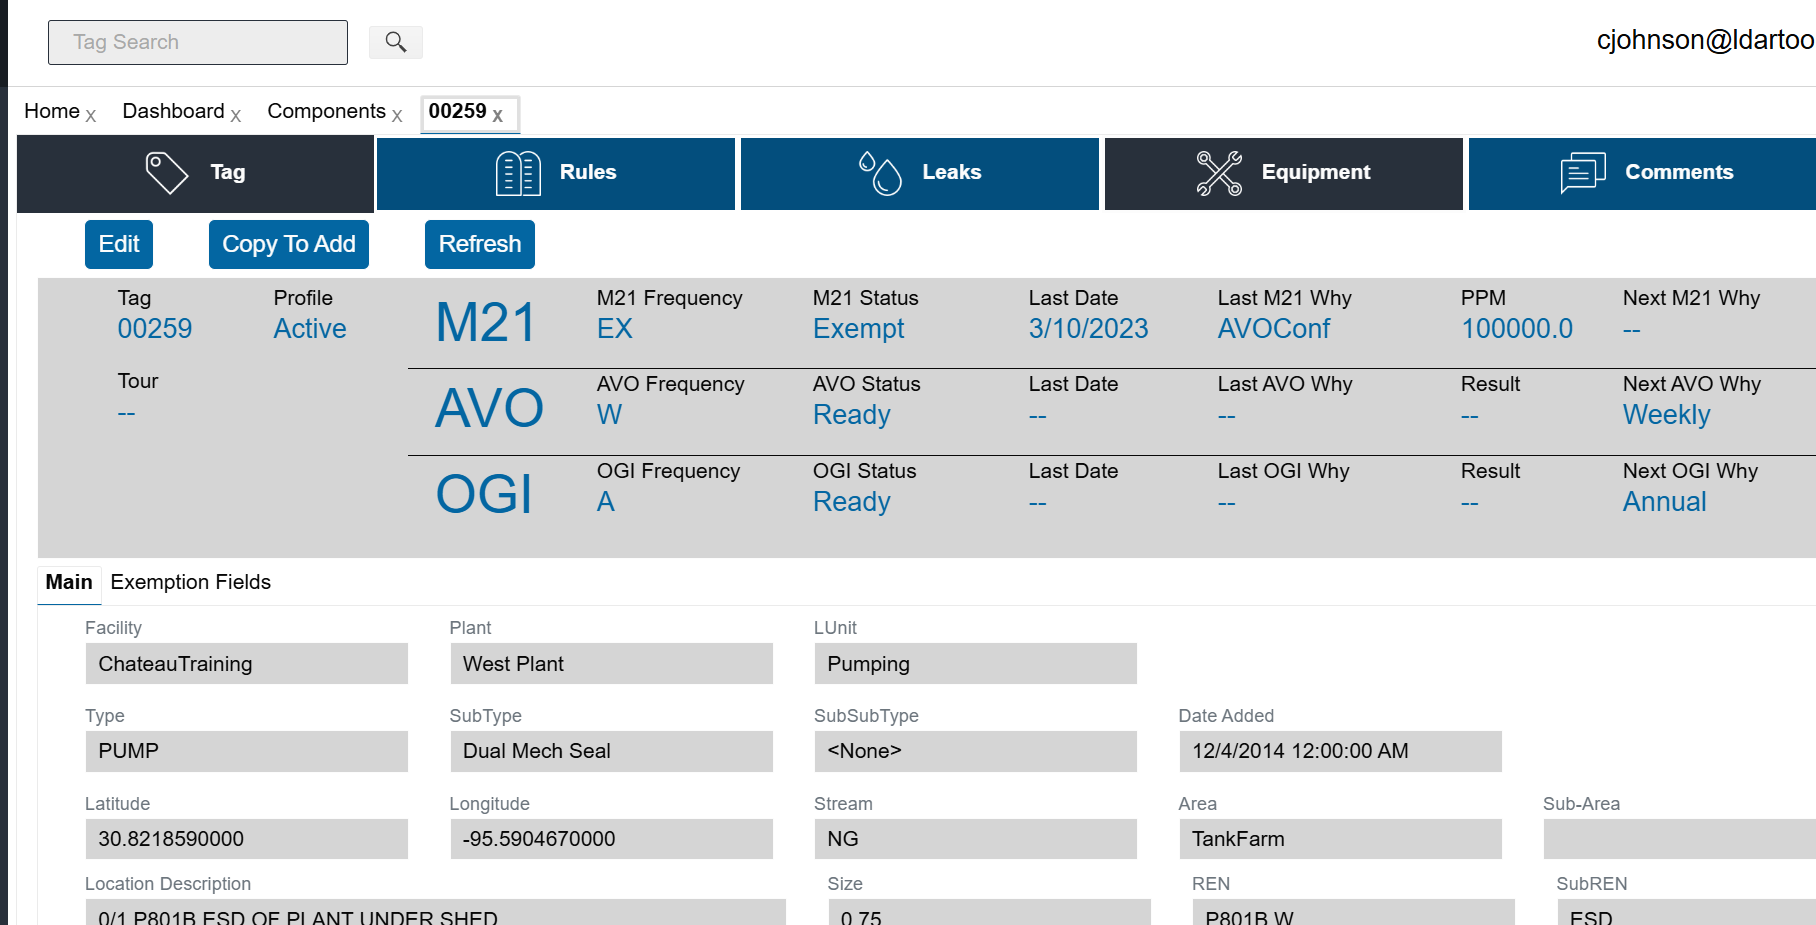Click OGI Frequency value A
The image size is (1816, 925).
606,502
